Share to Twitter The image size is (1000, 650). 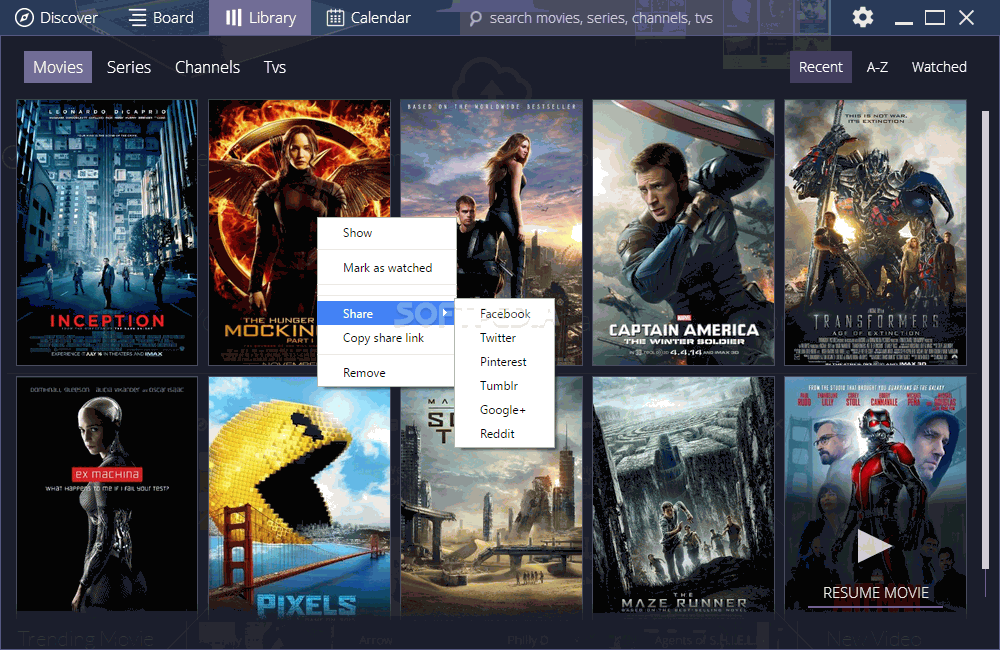504,337
